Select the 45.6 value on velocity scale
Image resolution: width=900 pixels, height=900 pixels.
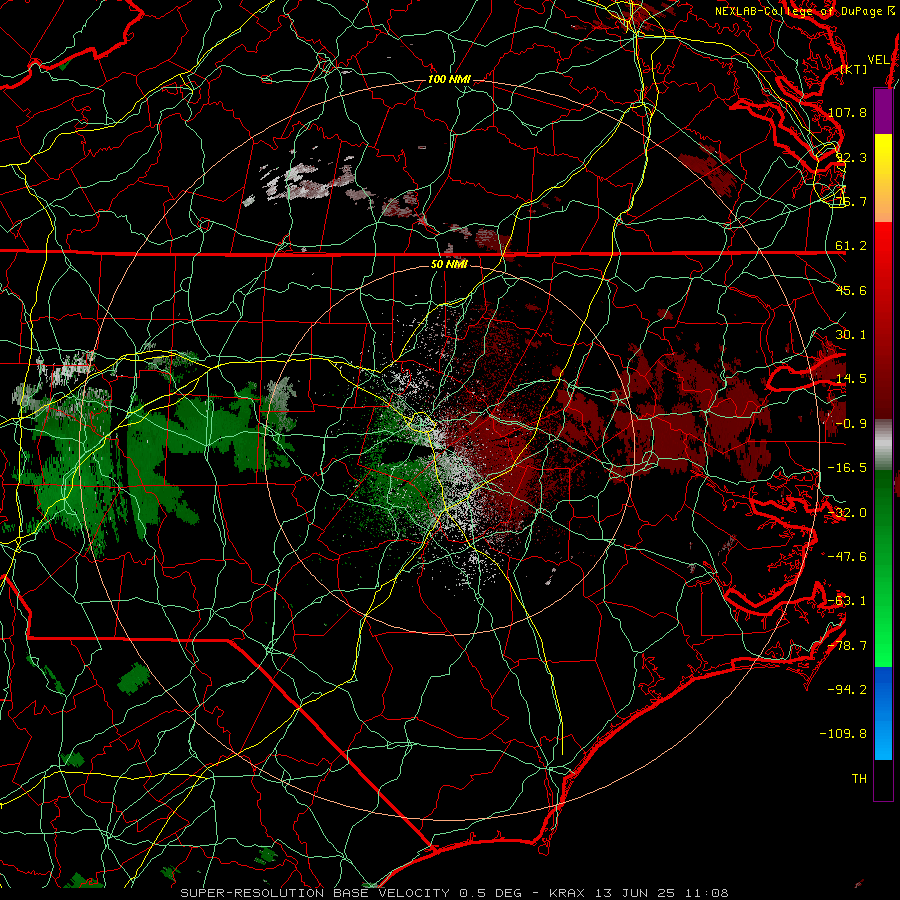click(x=851, y=290)
